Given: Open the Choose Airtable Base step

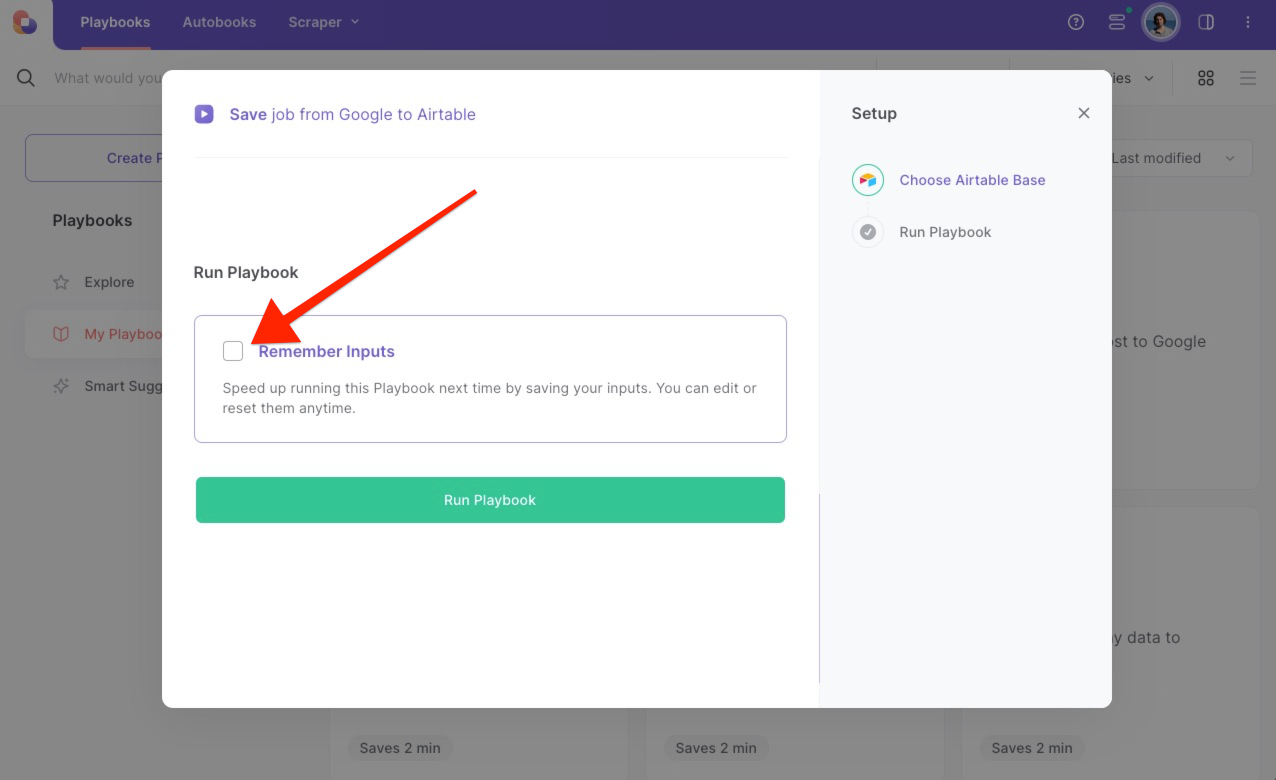Looking at the screenshot, I should [x=972, y=180].
